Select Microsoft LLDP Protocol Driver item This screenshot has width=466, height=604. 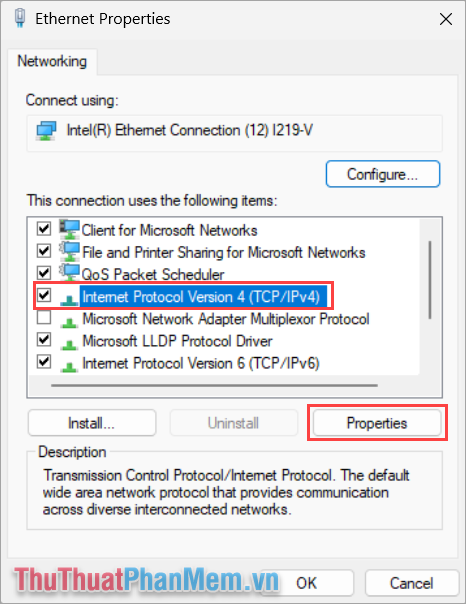[x=178, y=341]
